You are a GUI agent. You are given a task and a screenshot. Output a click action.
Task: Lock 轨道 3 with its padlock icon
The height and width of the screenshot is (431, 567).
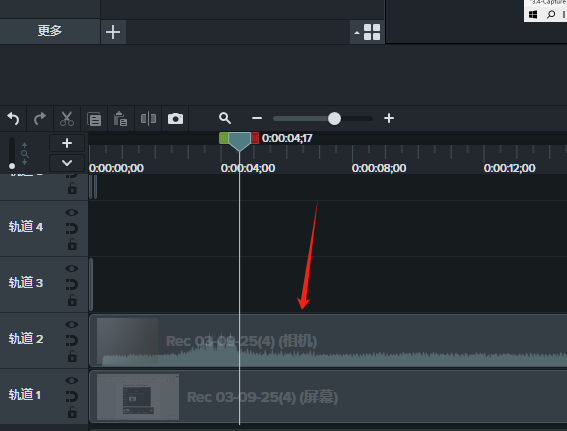[x=72, y=300]
